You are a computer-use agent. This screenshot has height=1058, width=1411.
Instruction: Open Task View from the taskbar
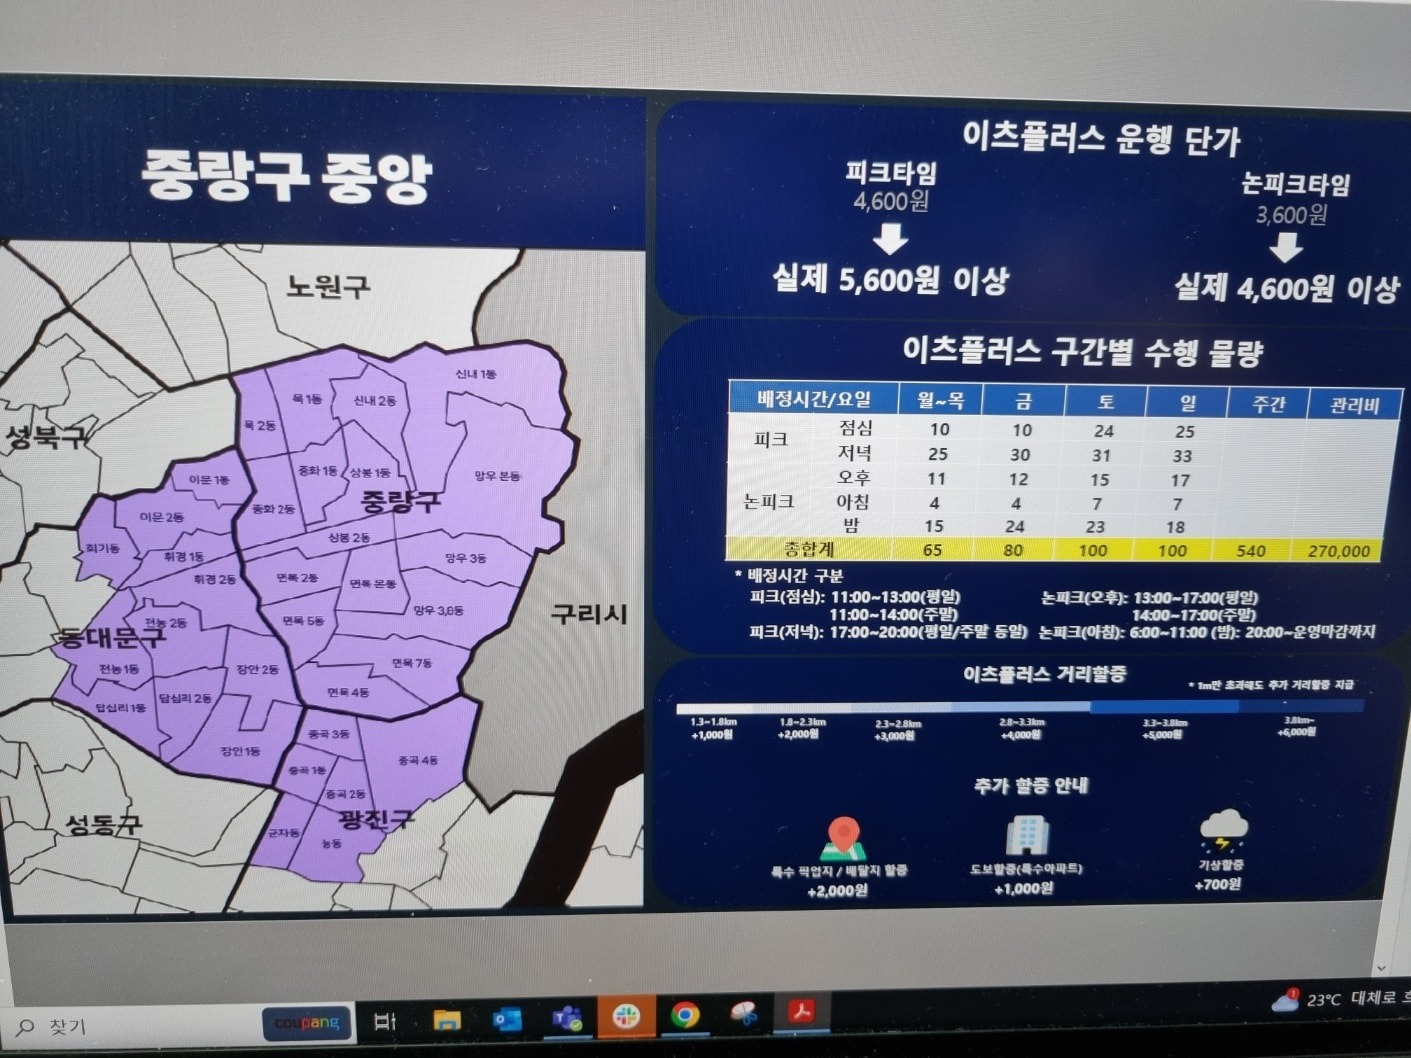coord(386,1021)
